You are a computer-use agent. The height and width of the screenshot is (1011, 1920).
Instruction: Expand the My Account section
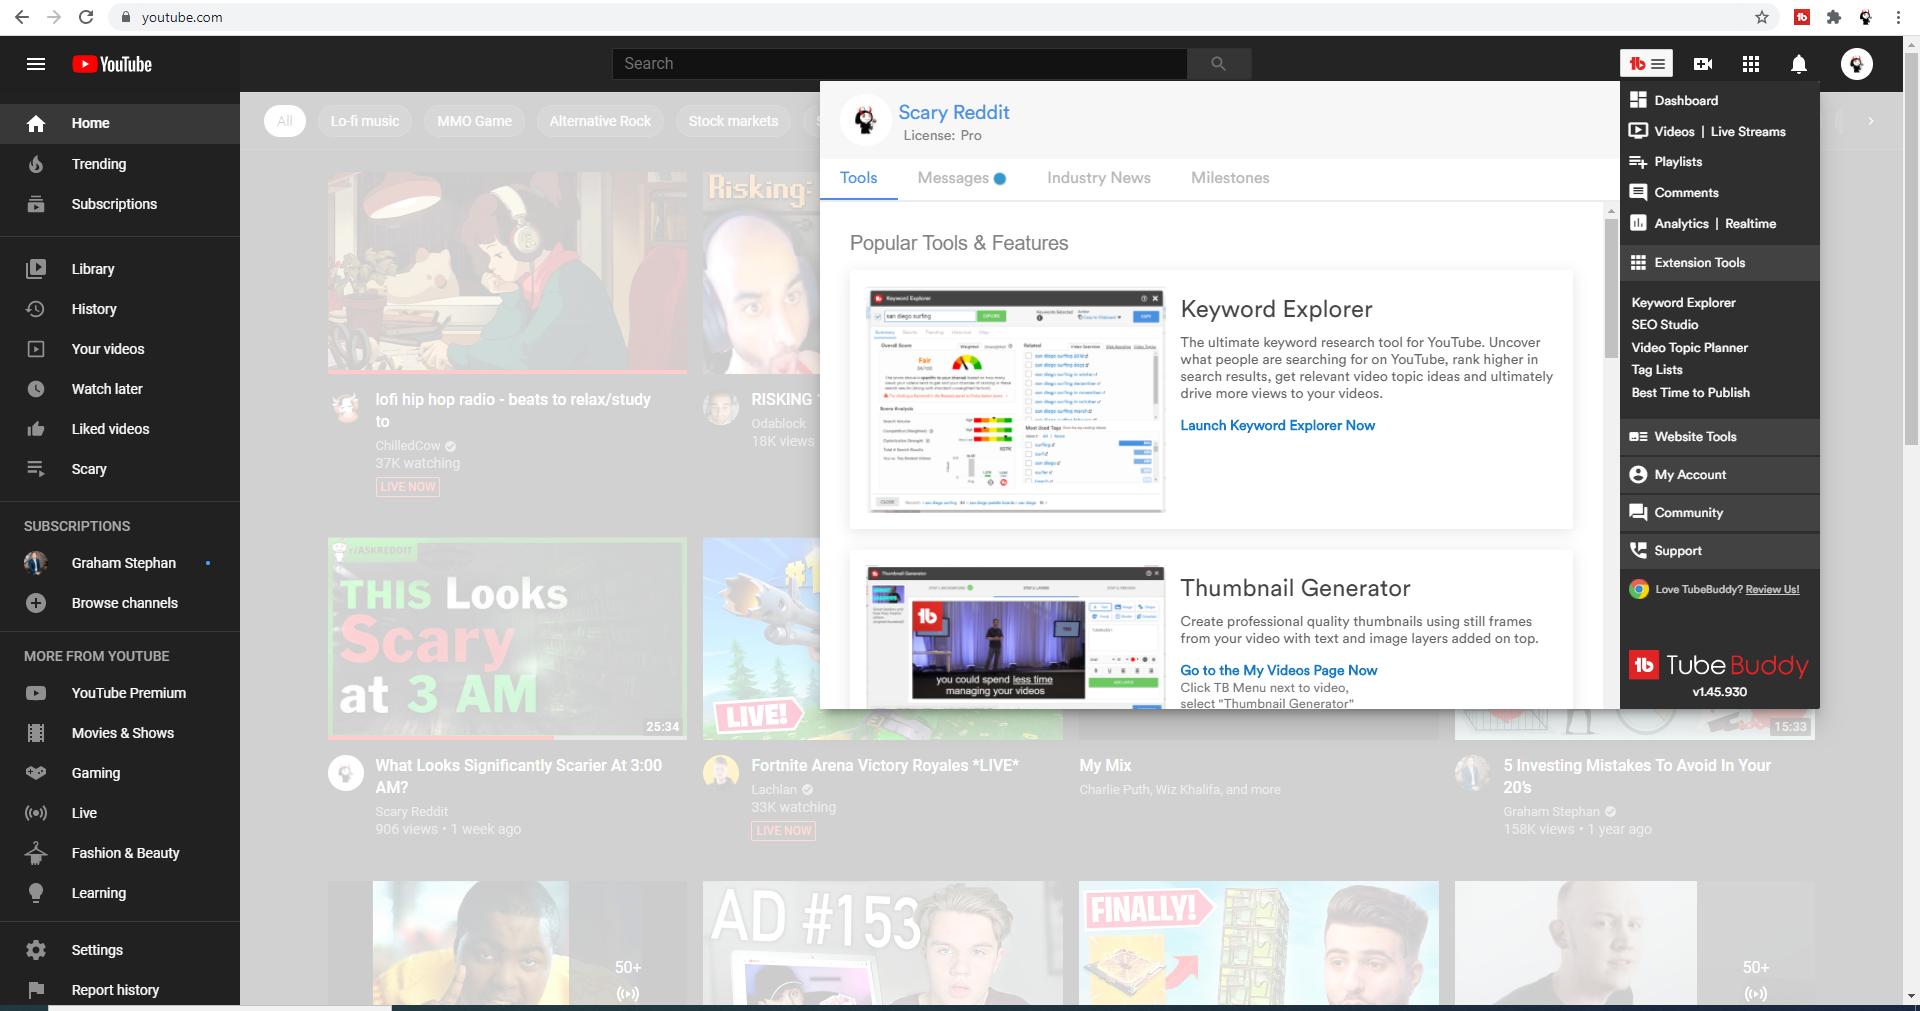click(x=1690, y=475)
